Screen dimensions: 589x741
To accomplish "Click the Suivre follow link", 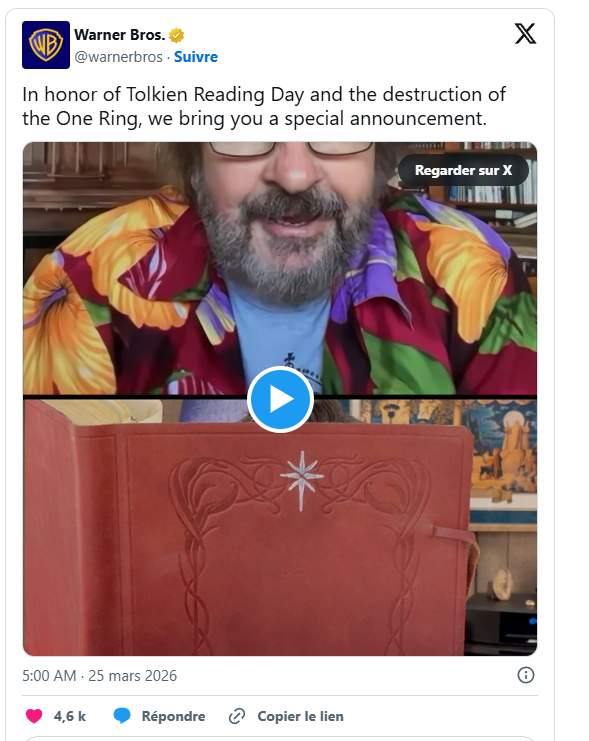I will (x=196, y=57).
